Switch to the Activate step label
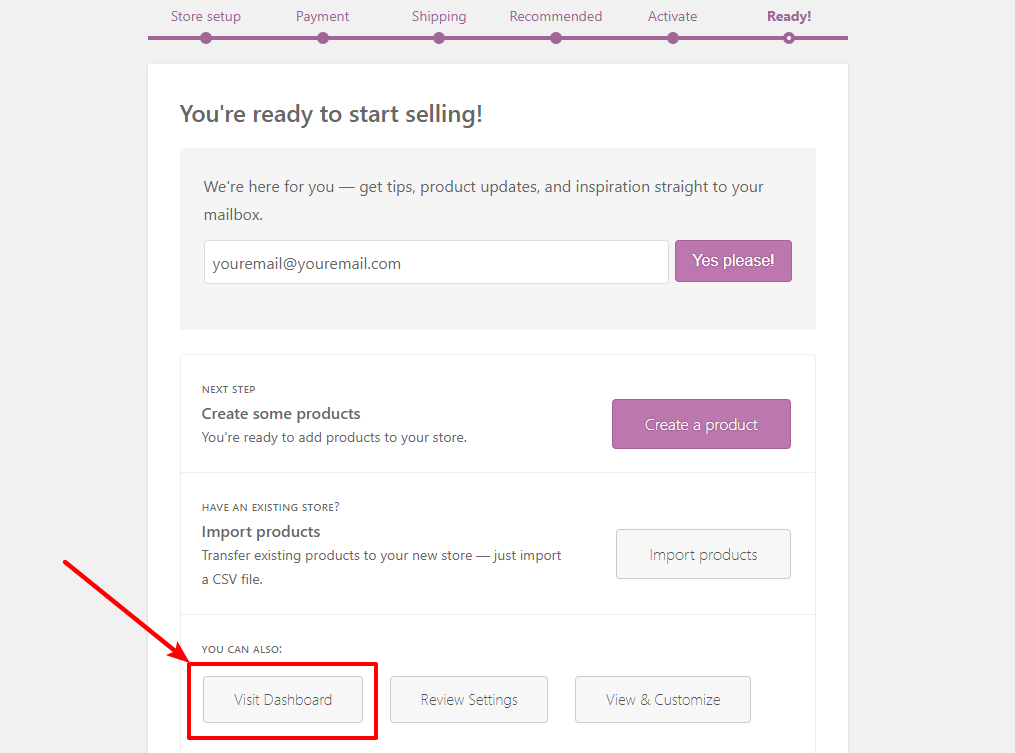The image size is (1015, 753). tap(673, 16)
